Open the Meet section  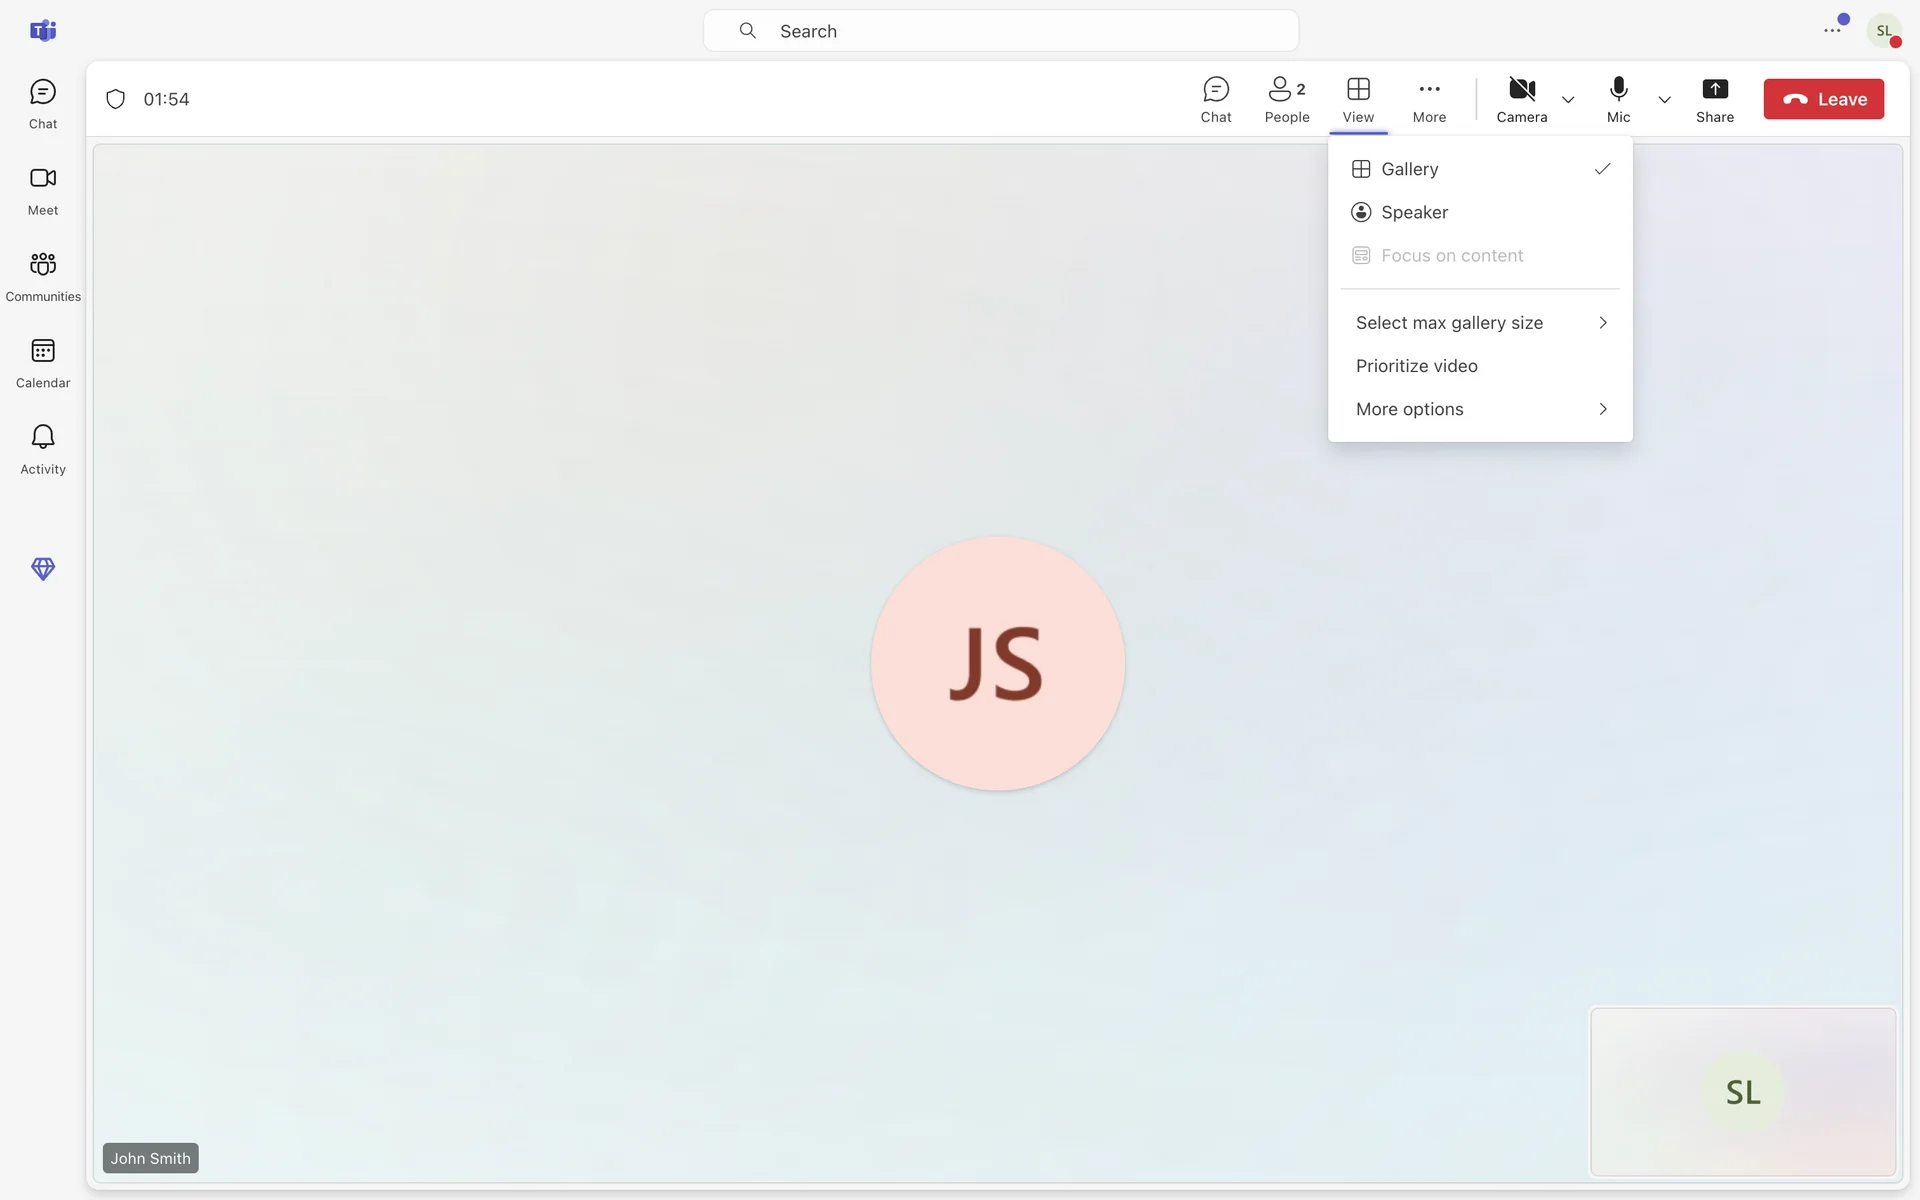coord(42,190)
